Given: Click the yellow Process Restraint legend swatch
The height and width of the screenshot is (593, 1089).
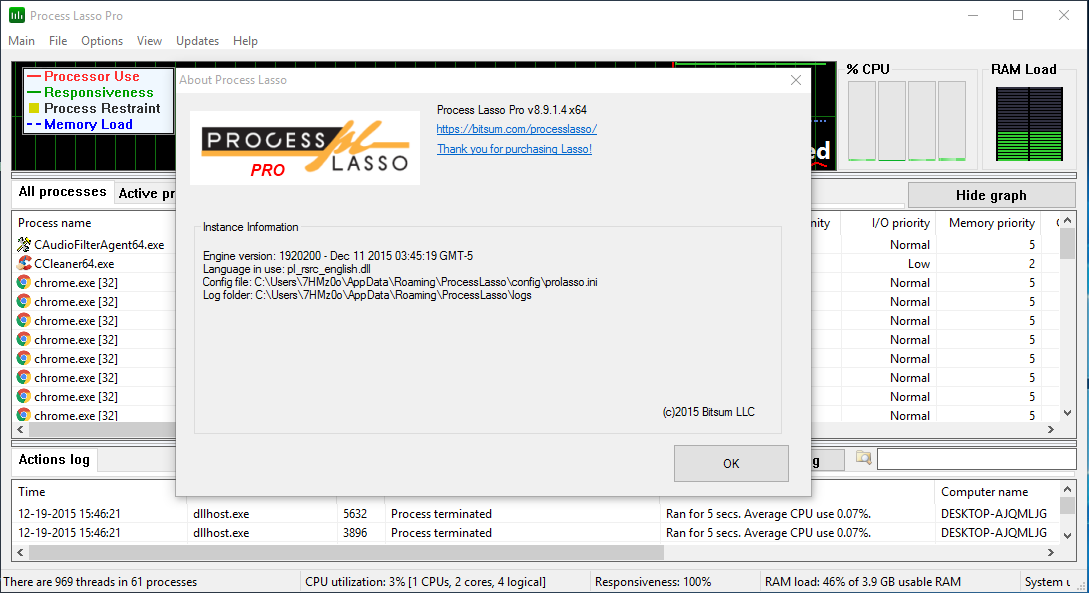Looking at the screenshot, I should 33,108.
